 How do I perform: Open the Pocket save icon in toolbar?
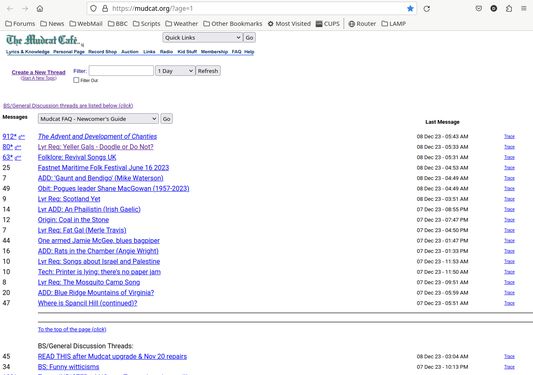point(479,8)
